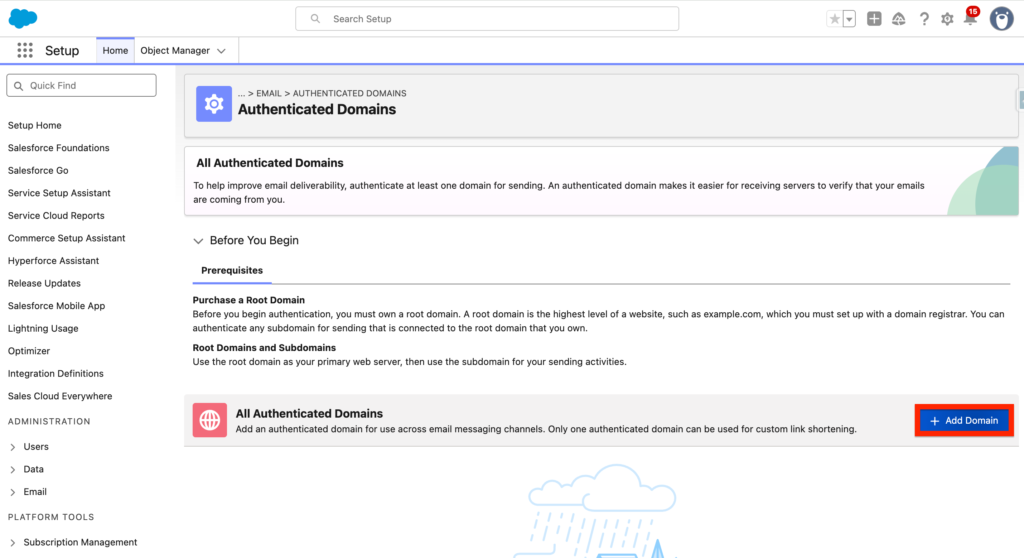
Task: Open the favorites list dropdown arrow
Action: 849,19
